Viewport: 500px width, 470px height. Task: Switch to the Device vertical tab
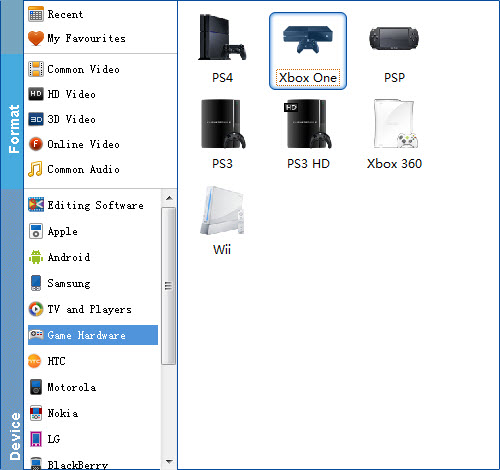[x=12, y=329]
